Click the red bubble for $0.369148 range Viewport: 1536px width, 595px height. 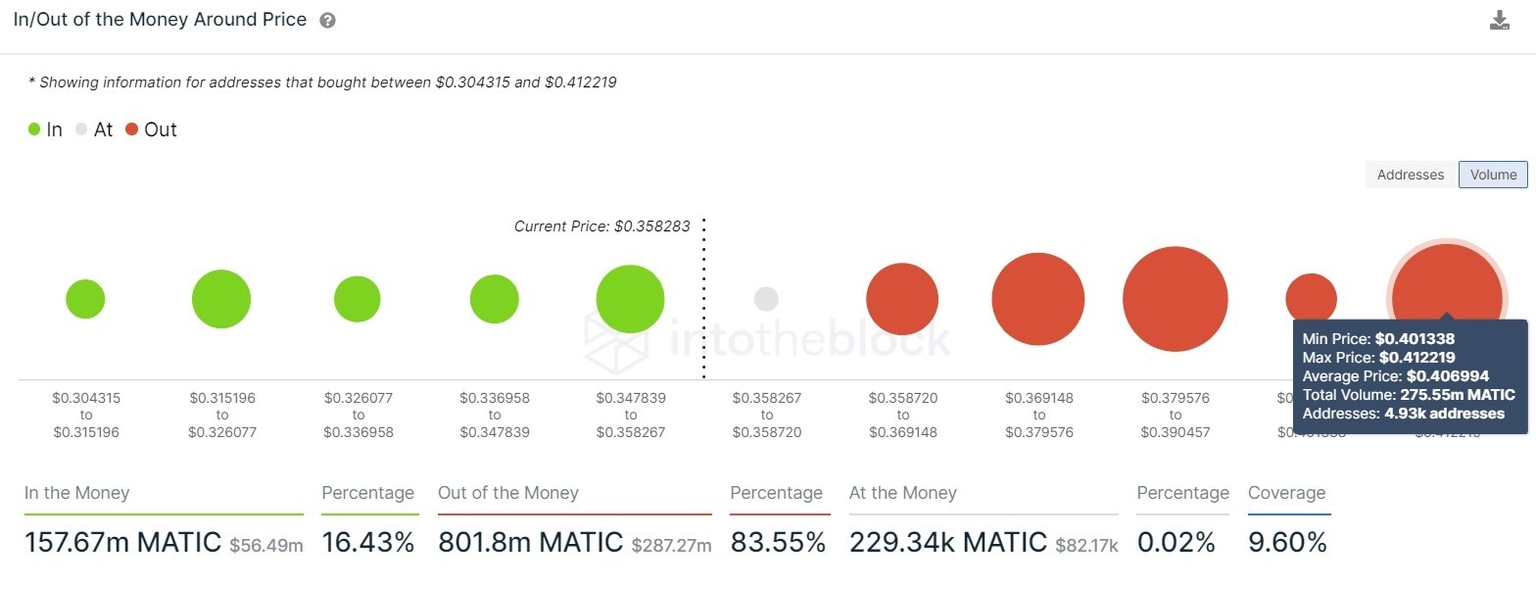(1038, 297)
